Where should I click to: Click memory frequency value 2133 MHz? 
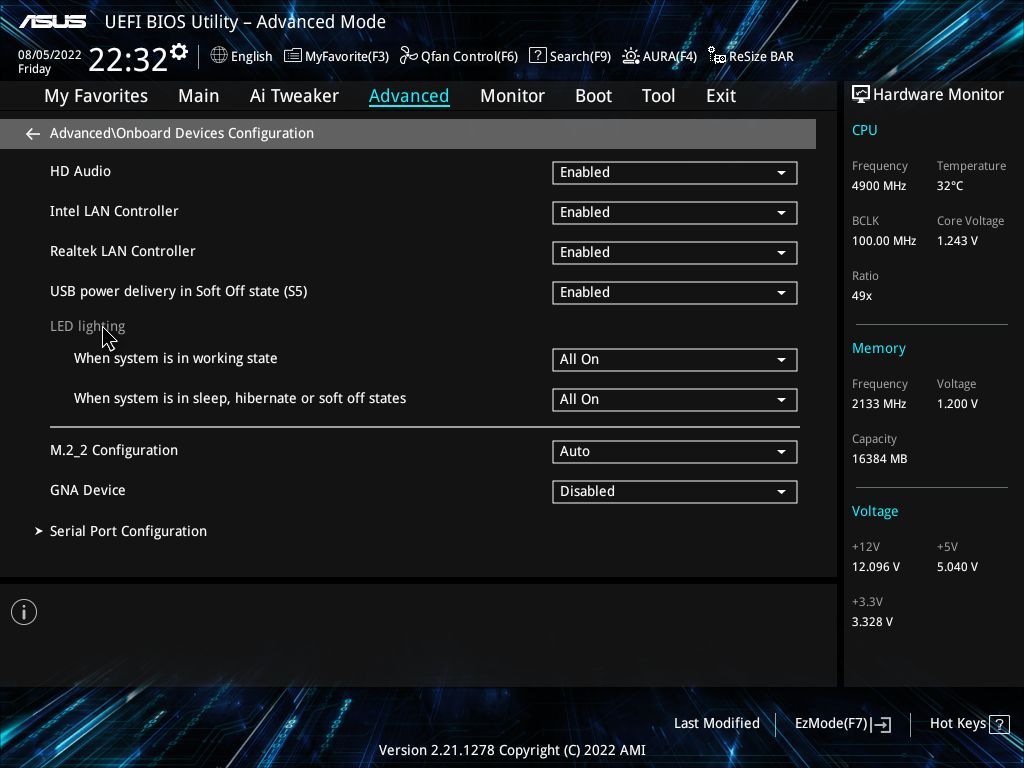click(879, 404)
